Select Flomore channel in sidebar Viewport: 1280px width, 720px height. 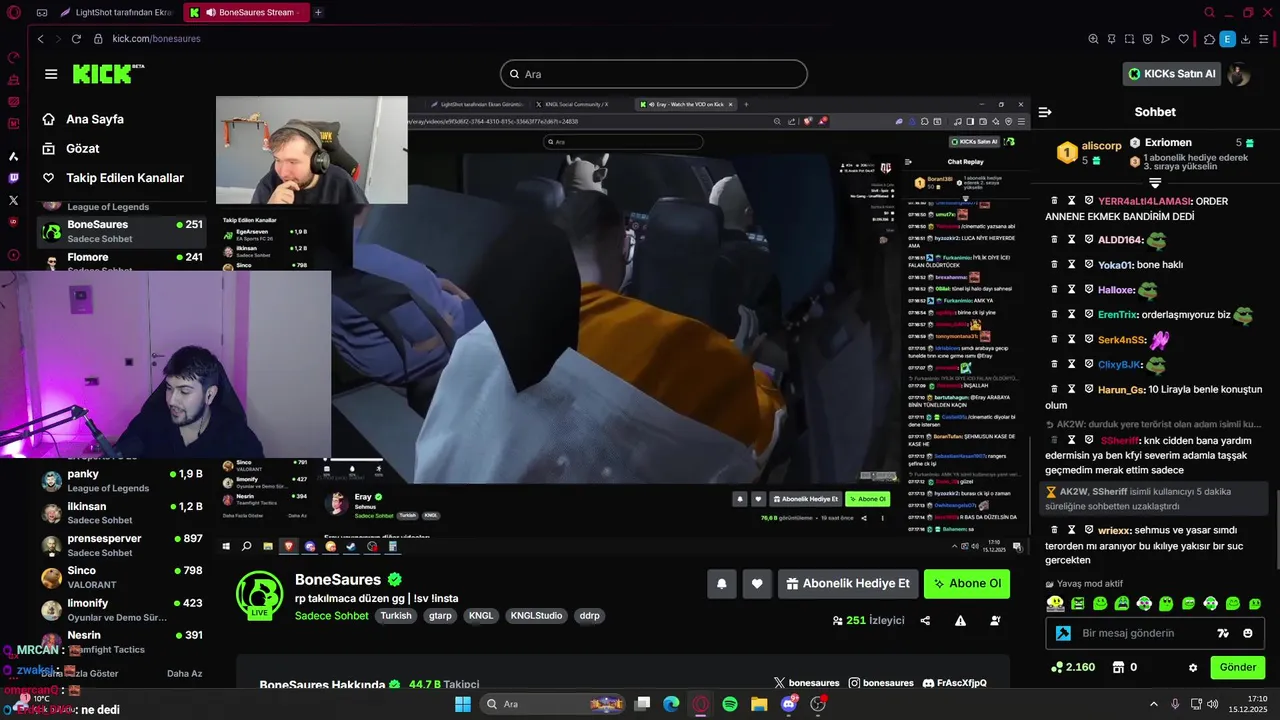tap(121, 261)
